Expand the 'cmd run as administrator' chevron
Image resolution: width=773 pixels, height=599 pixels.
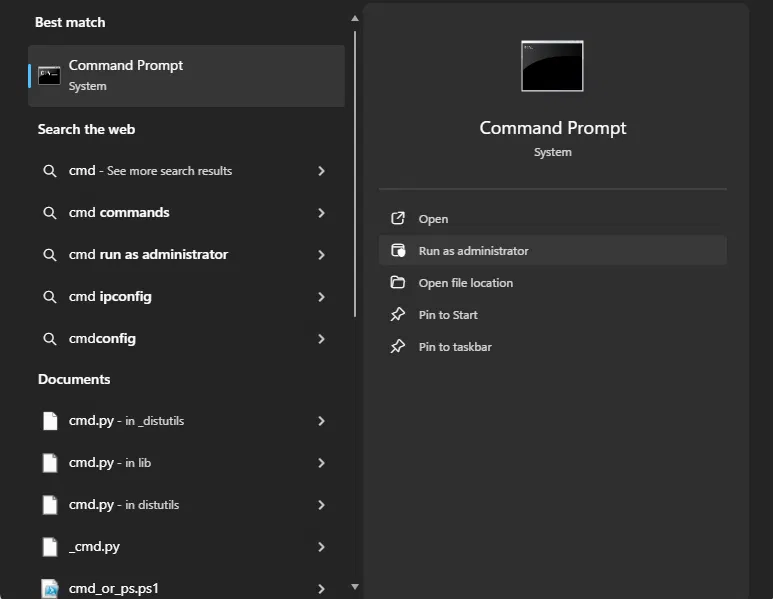(x=321, y=255)
